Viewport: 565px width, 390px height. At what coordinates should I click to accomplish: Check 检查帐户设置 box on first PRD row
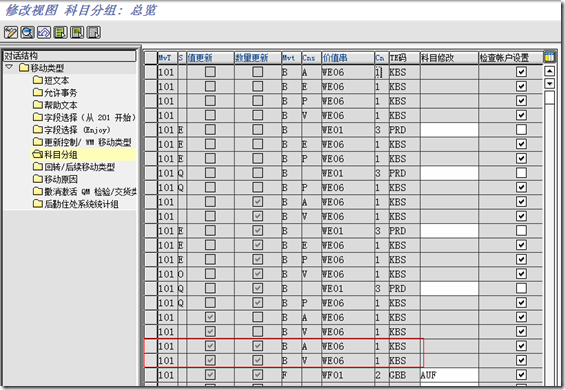521,130
